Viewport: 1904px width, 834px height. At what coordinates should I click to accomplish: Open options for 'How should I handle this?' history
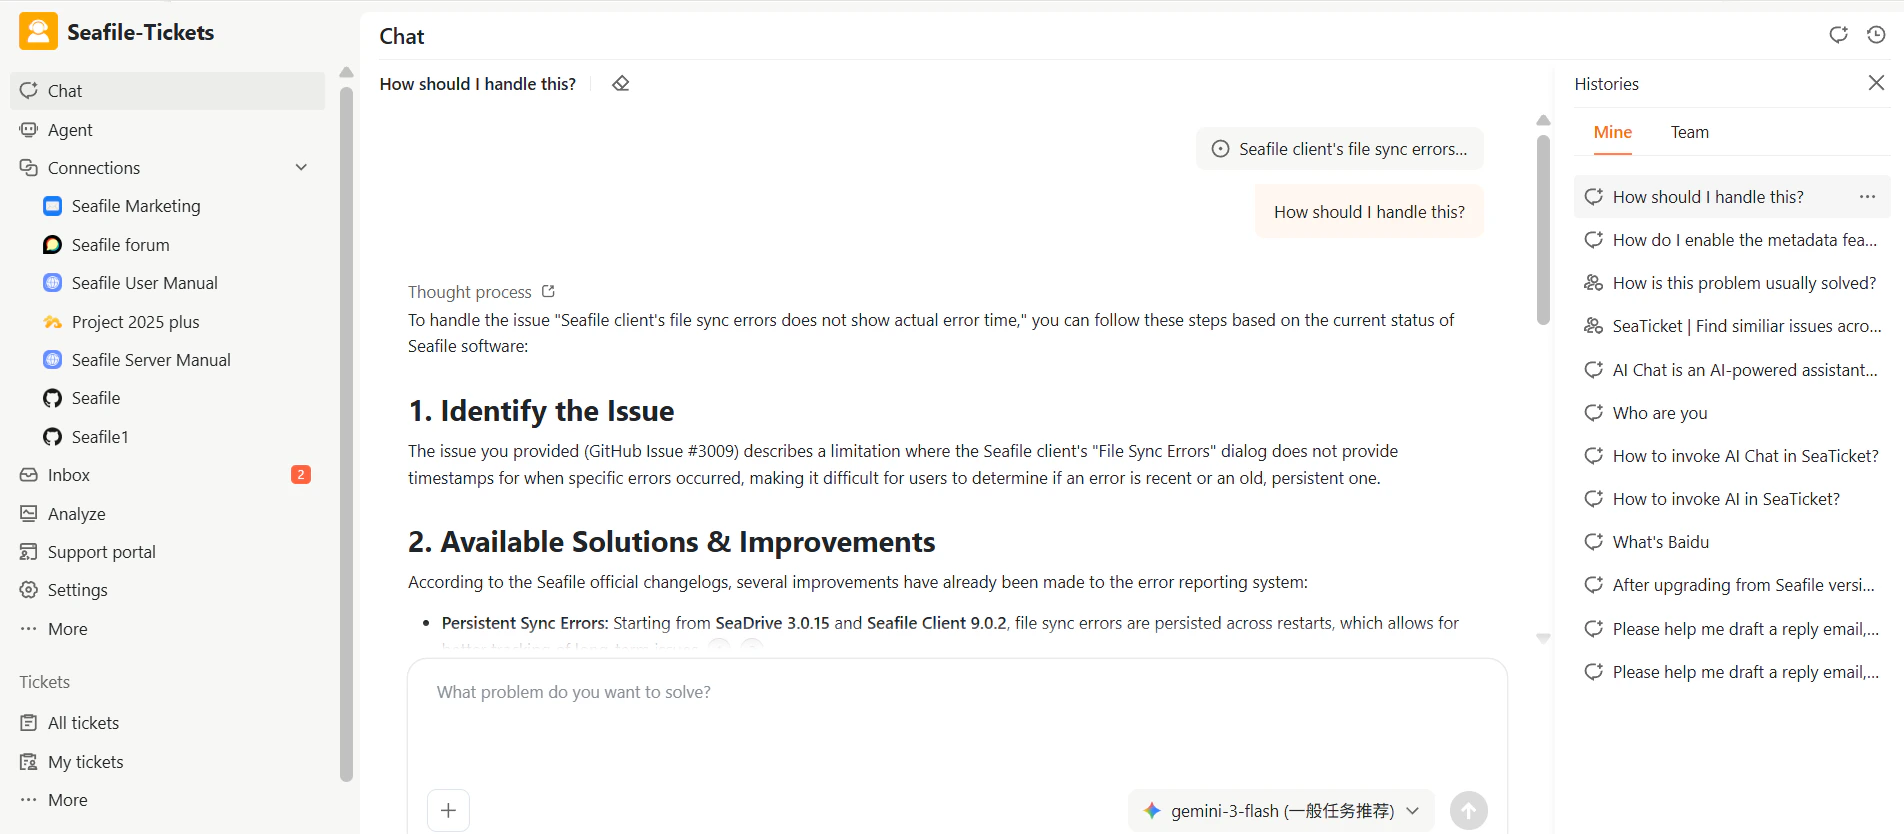coord(1867,197)
